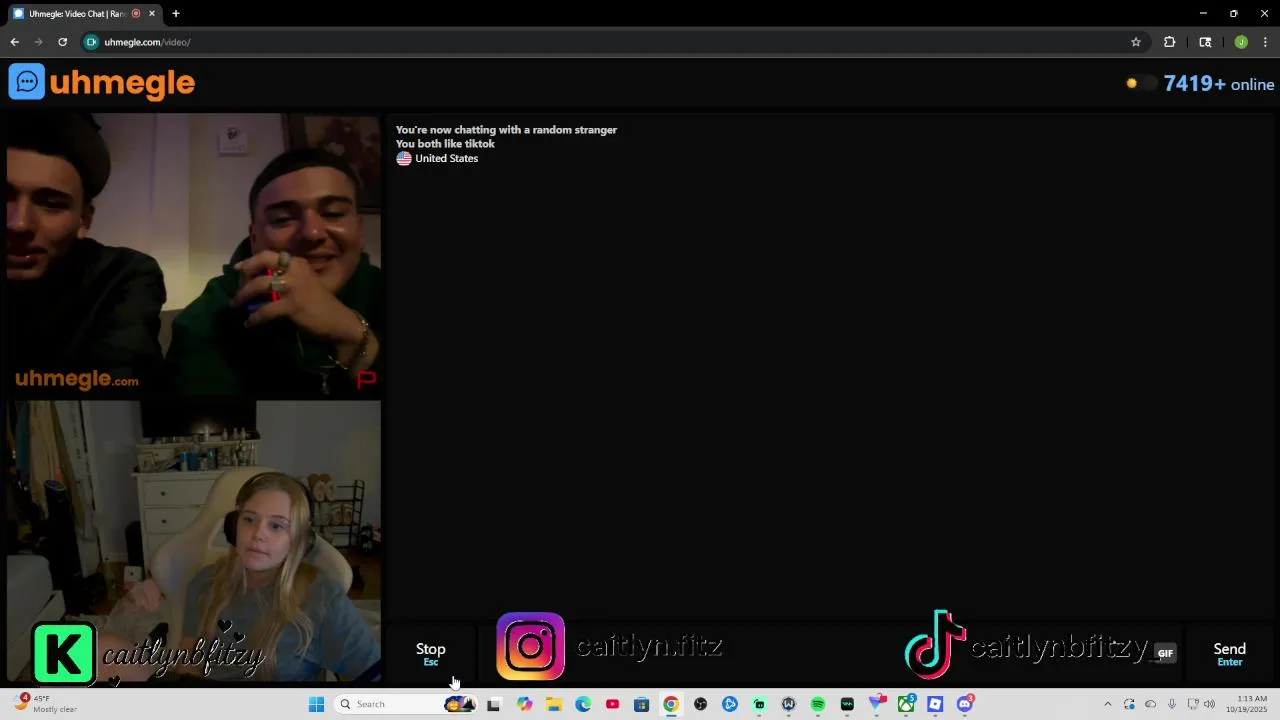This screenshot has width=1280, height=720.
Task: Open the GIF picker button
Action: click(1165, 653)
